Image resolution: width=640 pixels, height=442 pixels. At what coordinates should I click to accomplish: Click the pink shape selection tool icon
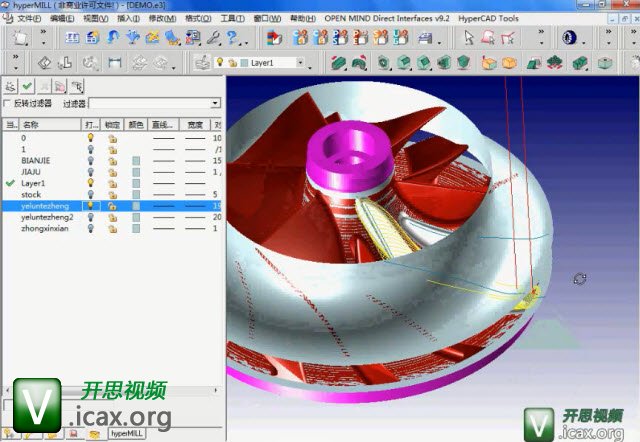click(x=488, y=38)
